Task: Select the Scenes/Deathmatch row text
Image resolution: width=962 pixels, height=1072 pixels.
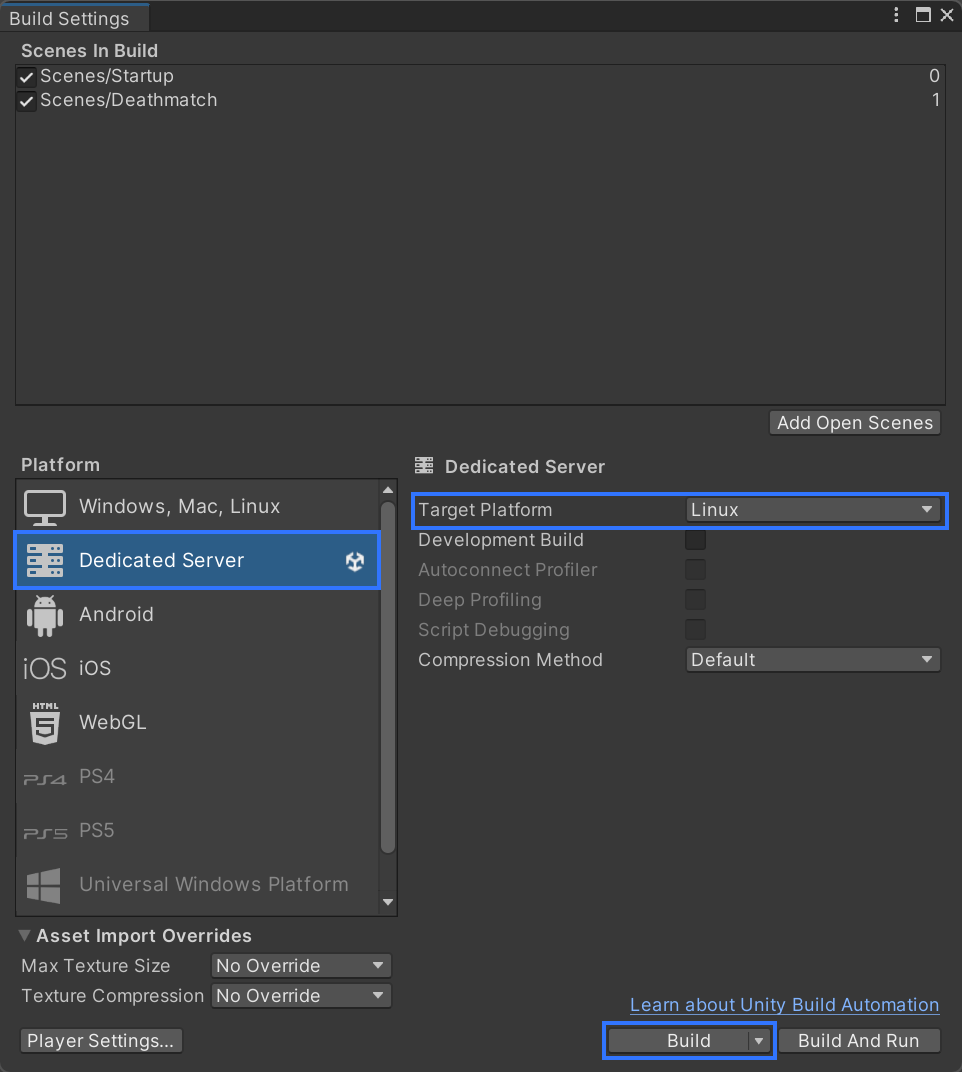Action: coord(129,100)
